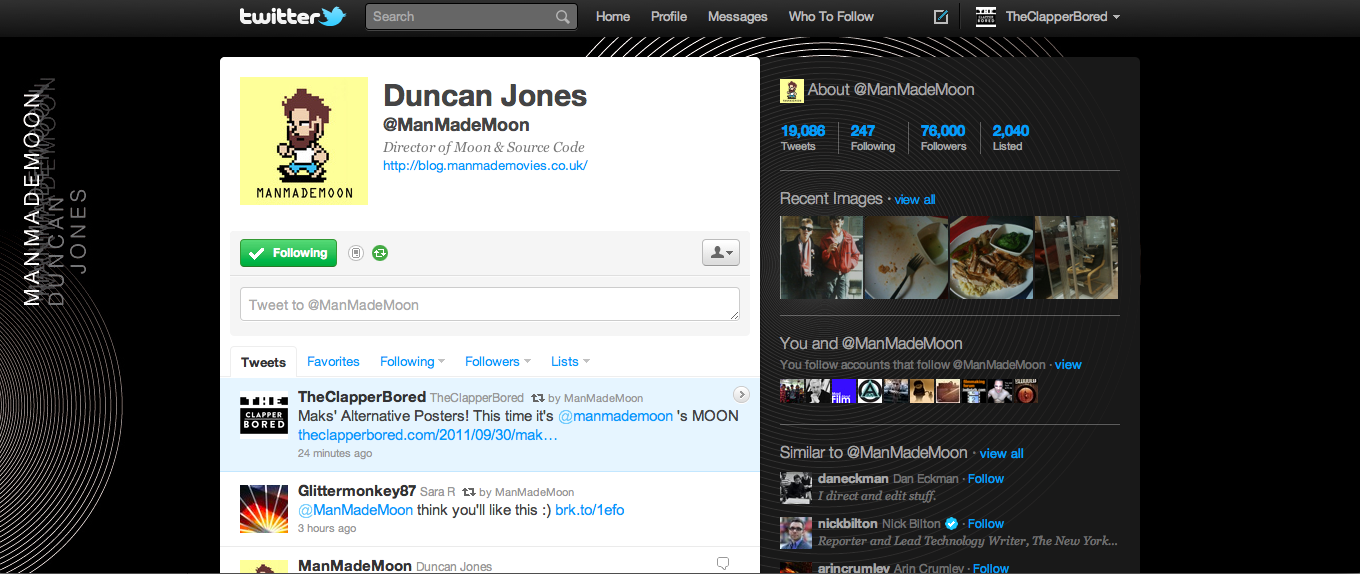The height and width of the screenshot is (574, 1360).
Task: Click TheClapperBored tweet avatar logo
Action: coord(264,415)
